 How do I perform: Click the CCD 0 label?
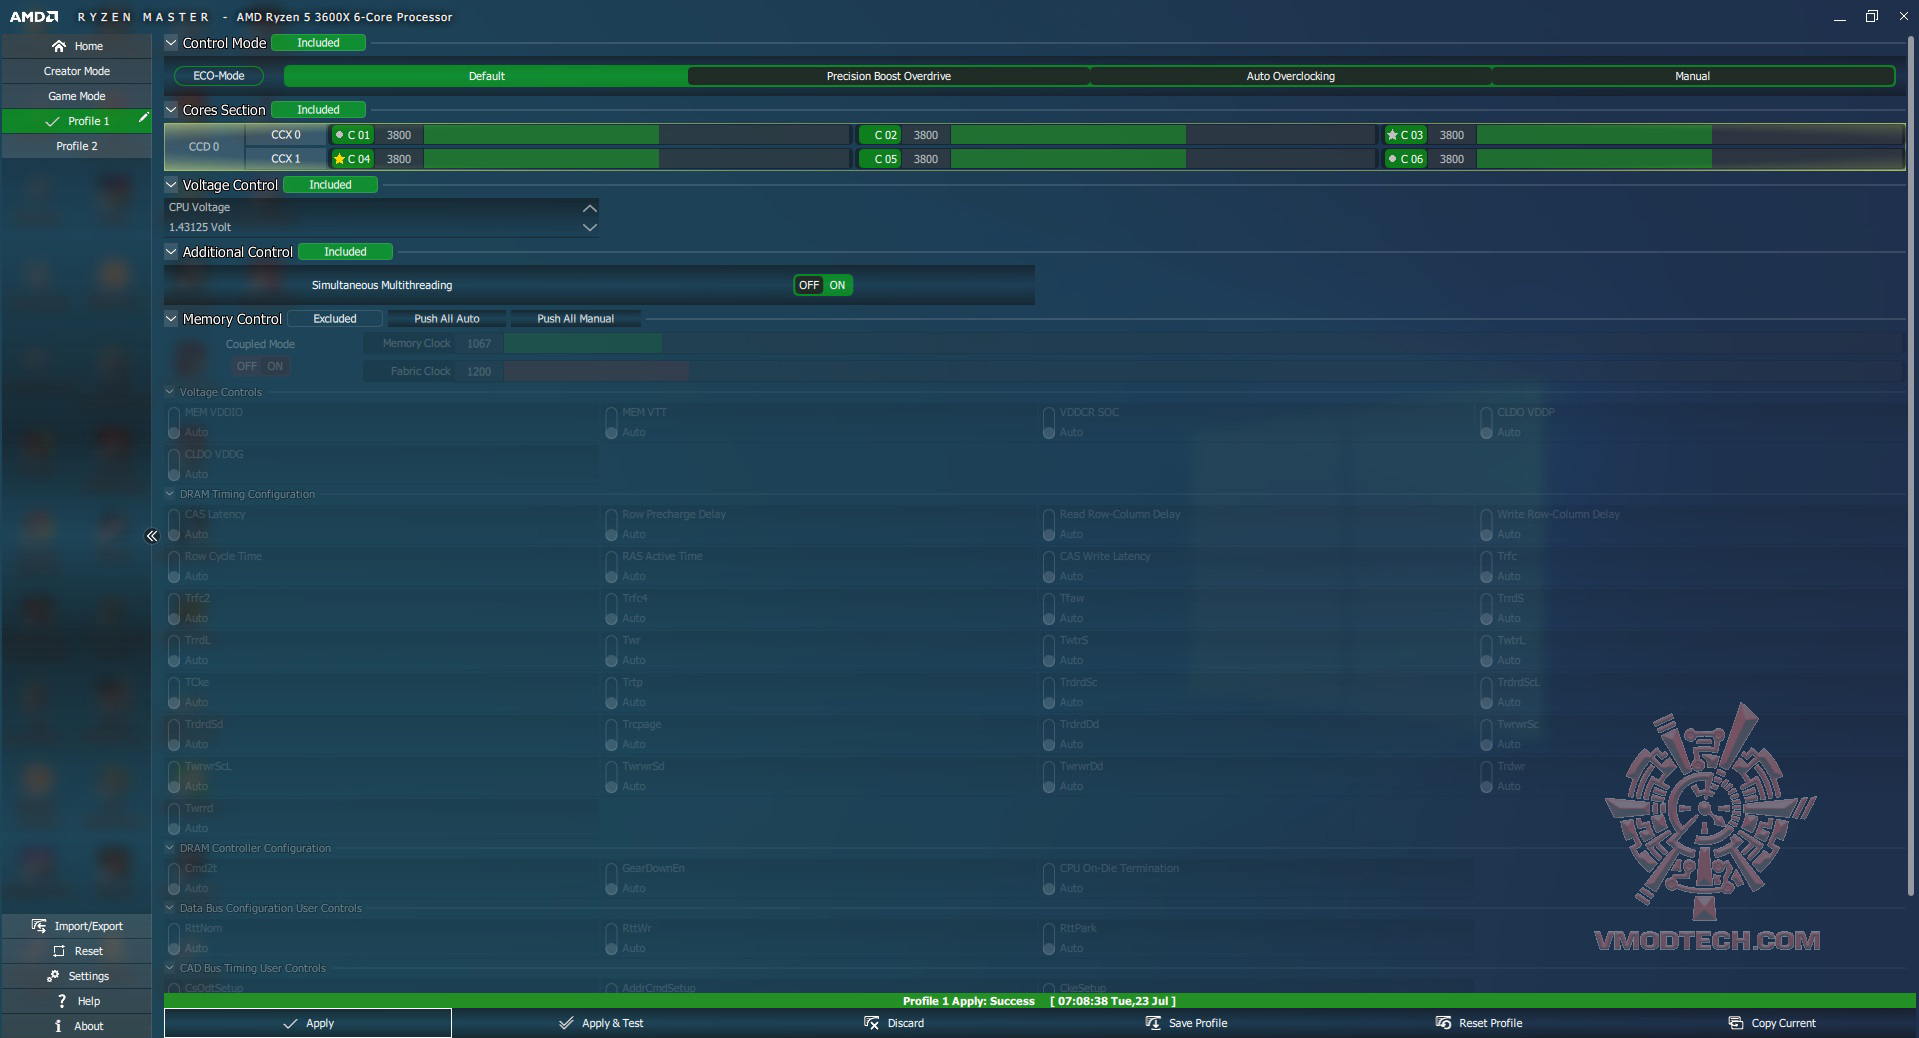(204, 147)
